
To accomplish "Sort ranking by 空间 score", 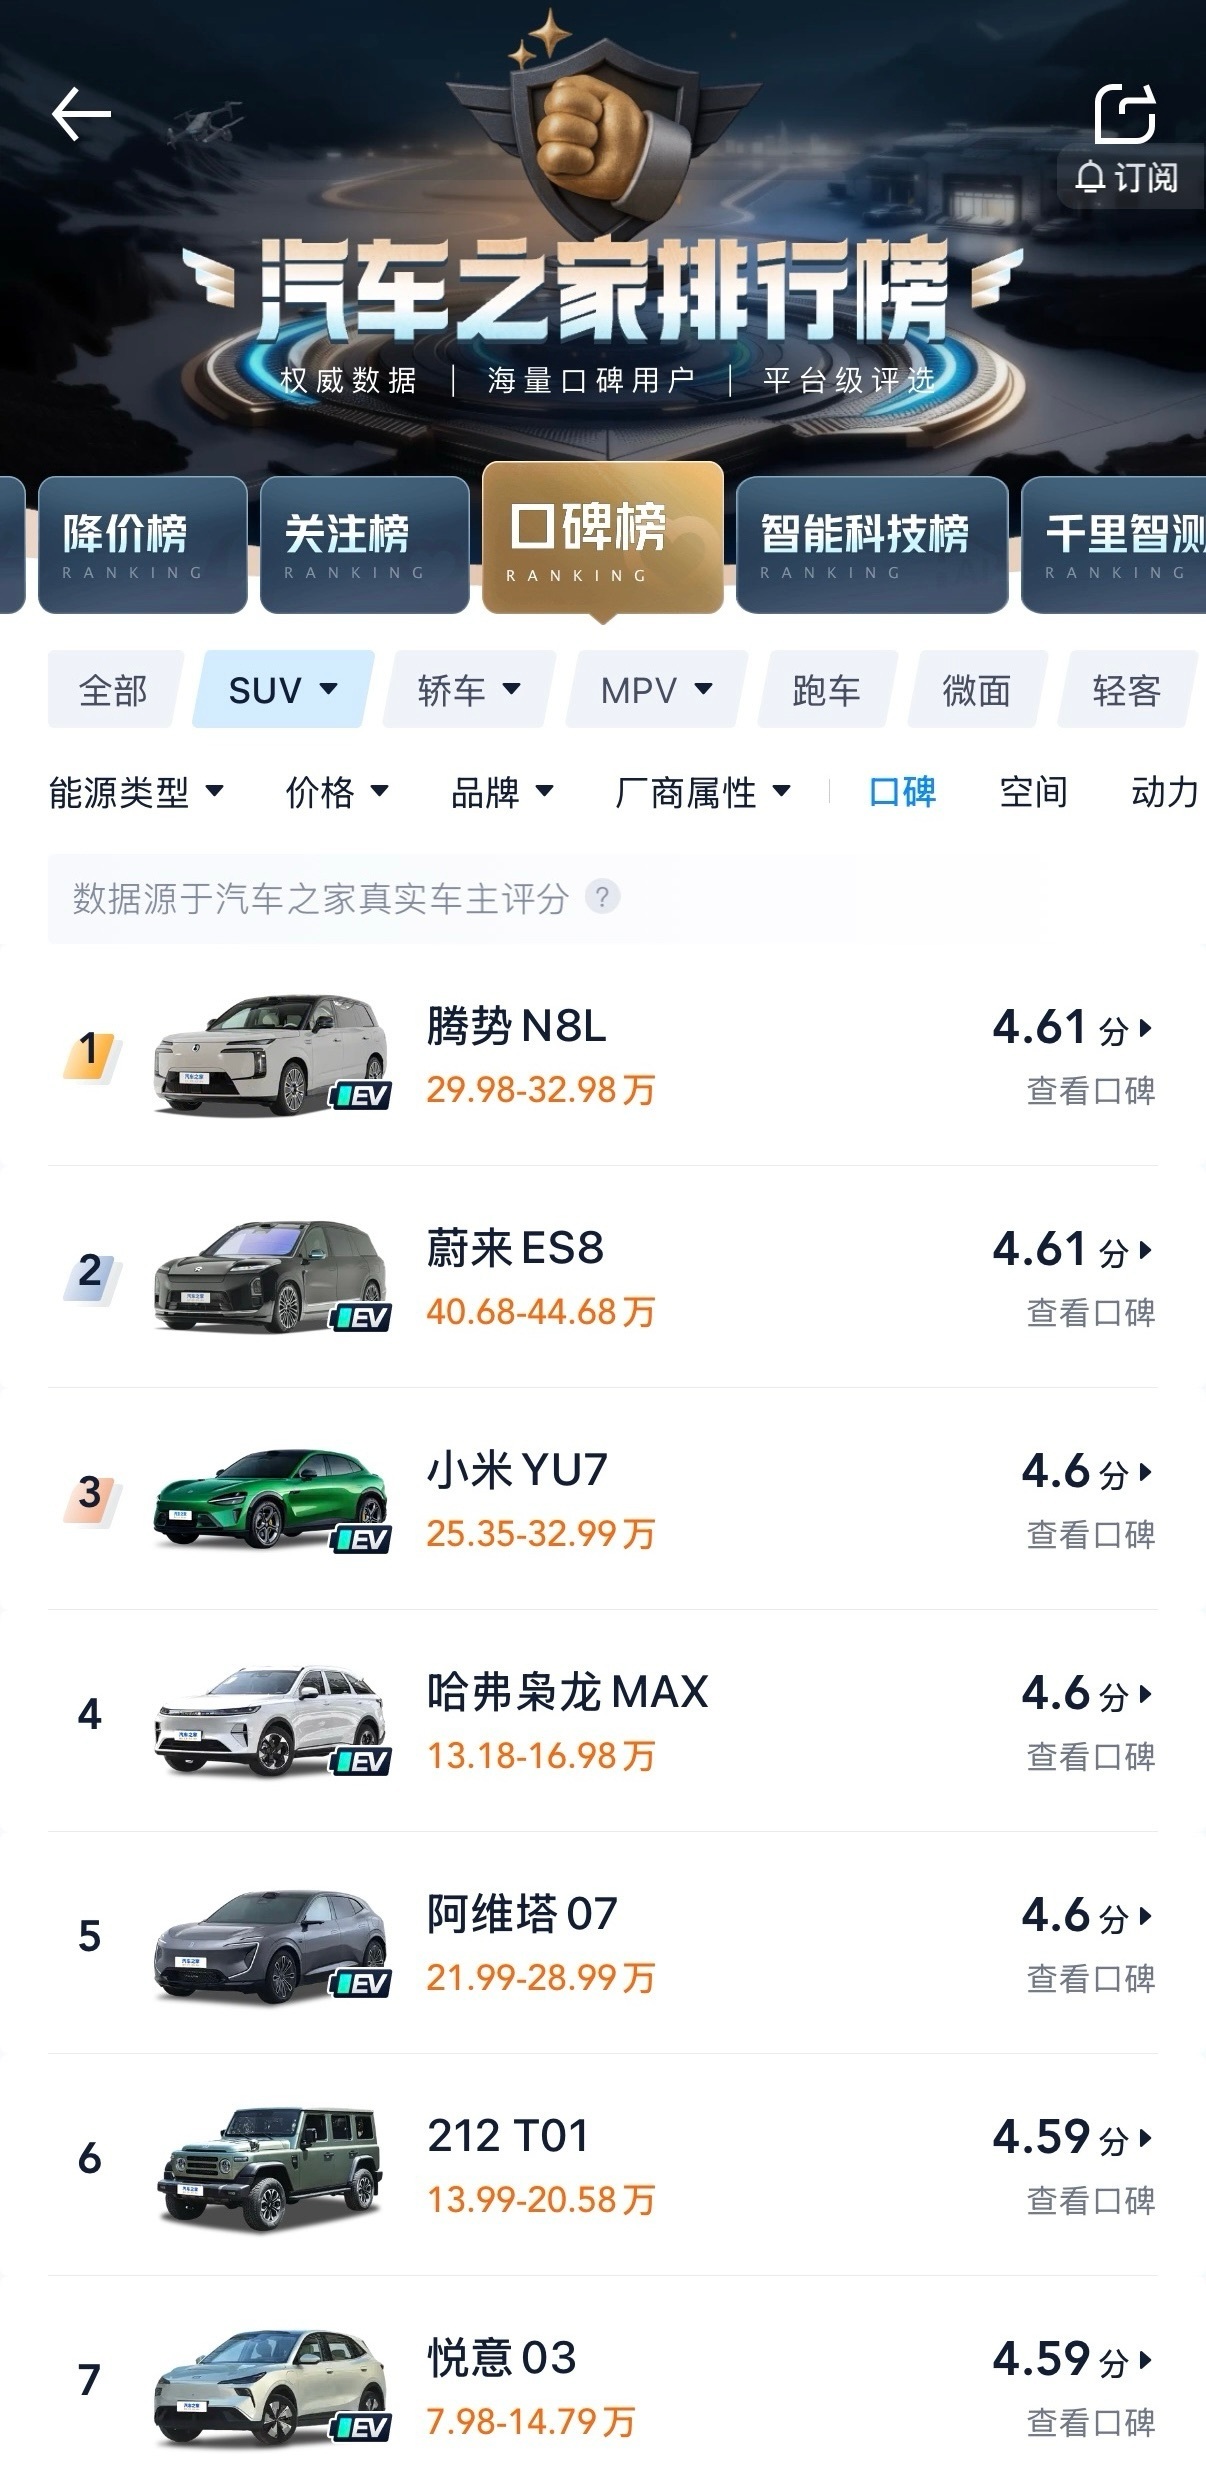I will 1033,792.
